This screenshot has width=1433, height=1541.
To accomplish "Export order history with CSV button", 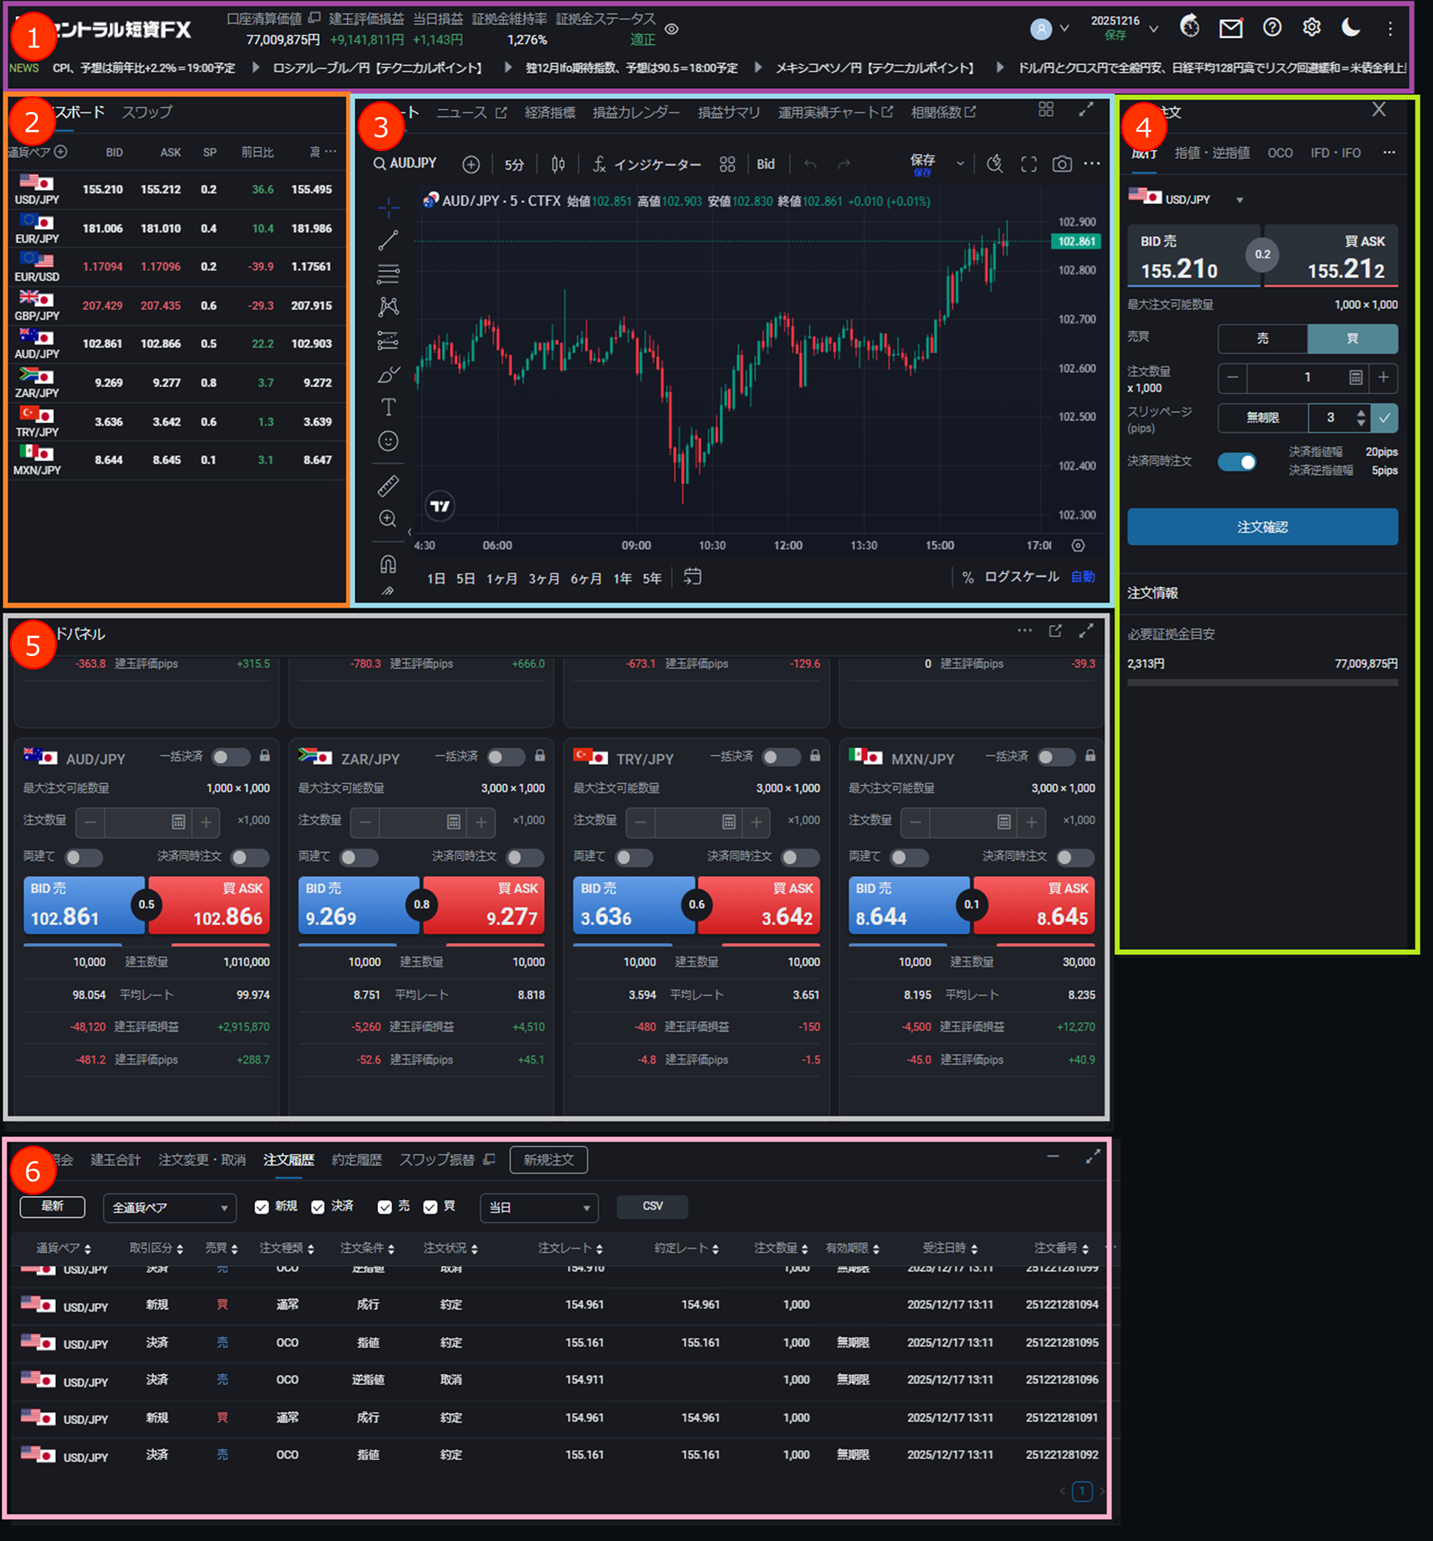I will [652, 1206].
